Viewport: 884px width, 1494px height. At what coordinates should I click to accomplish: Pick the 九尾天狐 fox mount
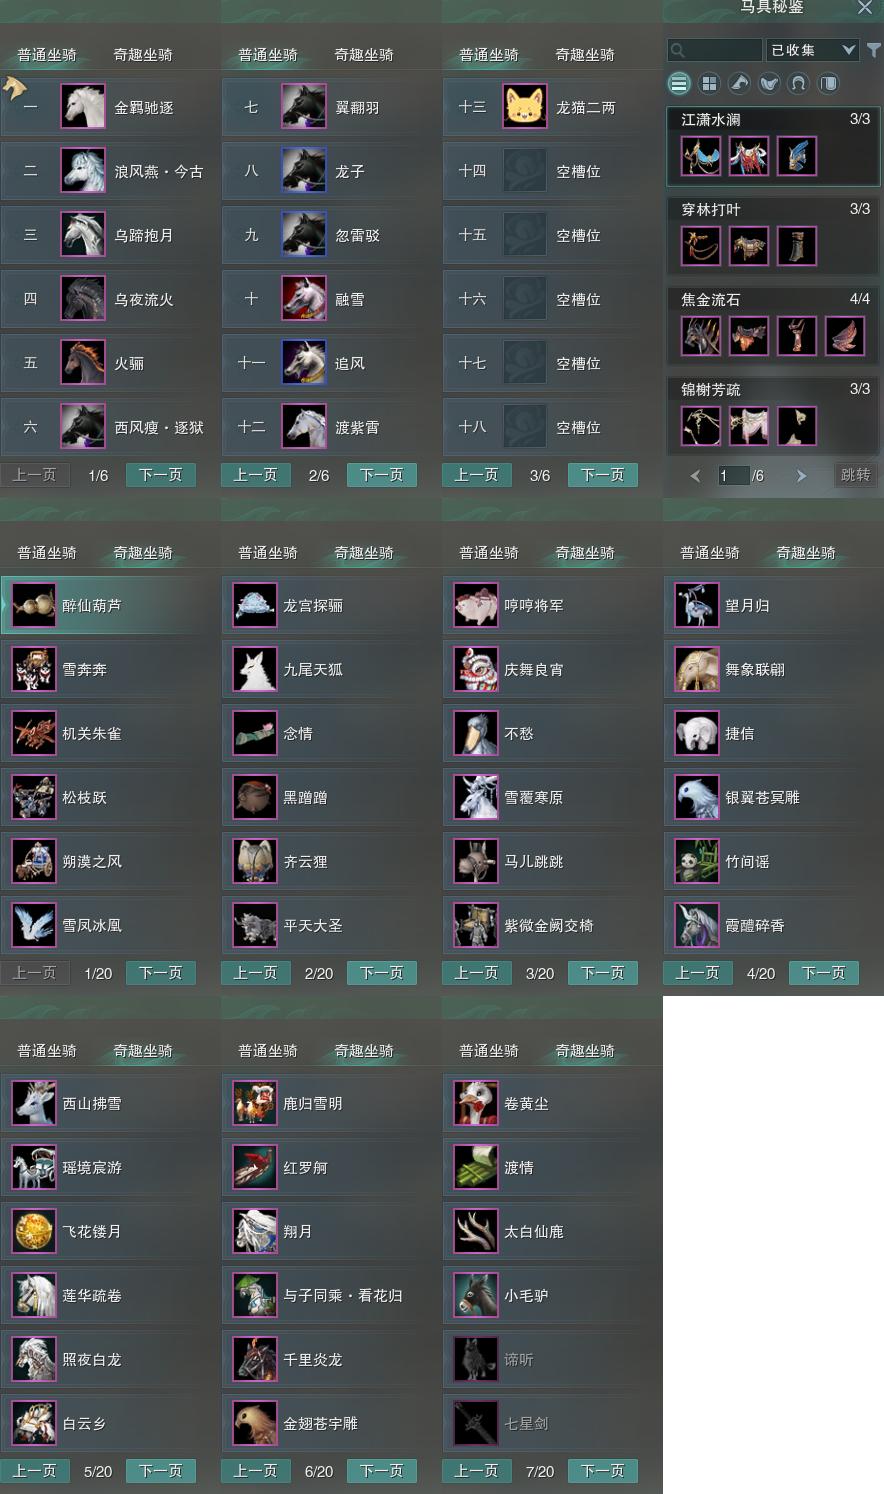330,669
